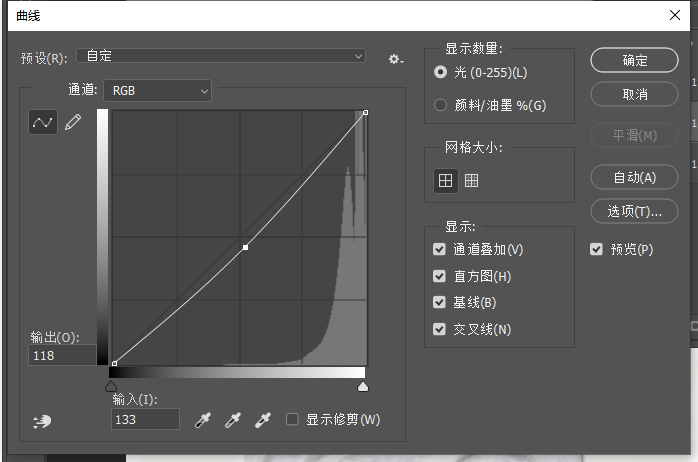Pick the gray point eyedropper
698x462 pixels.
233,420
